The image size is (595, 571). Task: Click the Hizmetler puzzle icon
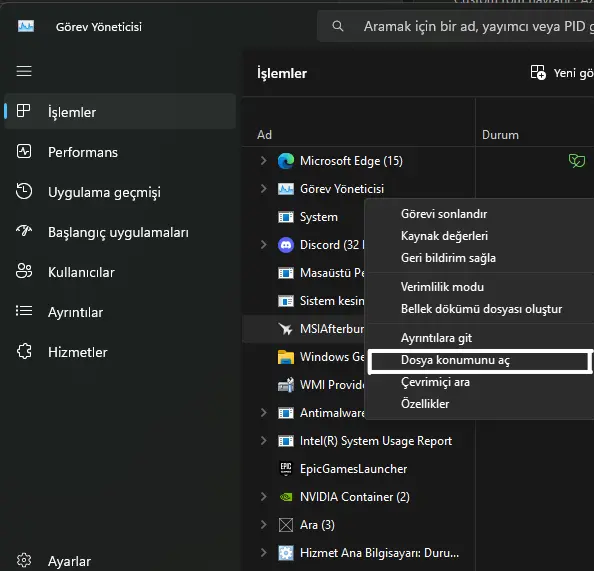click(24, 351)
